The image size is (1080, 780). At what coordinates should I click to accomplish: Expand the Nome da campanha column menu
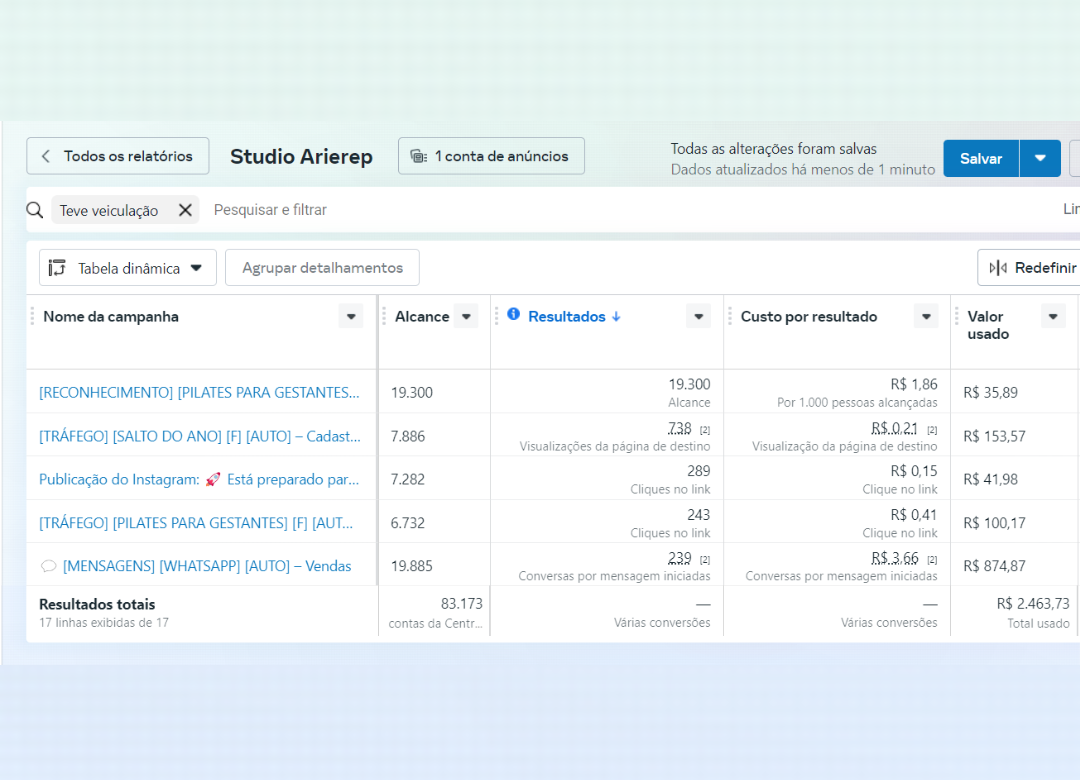point(350,316)
